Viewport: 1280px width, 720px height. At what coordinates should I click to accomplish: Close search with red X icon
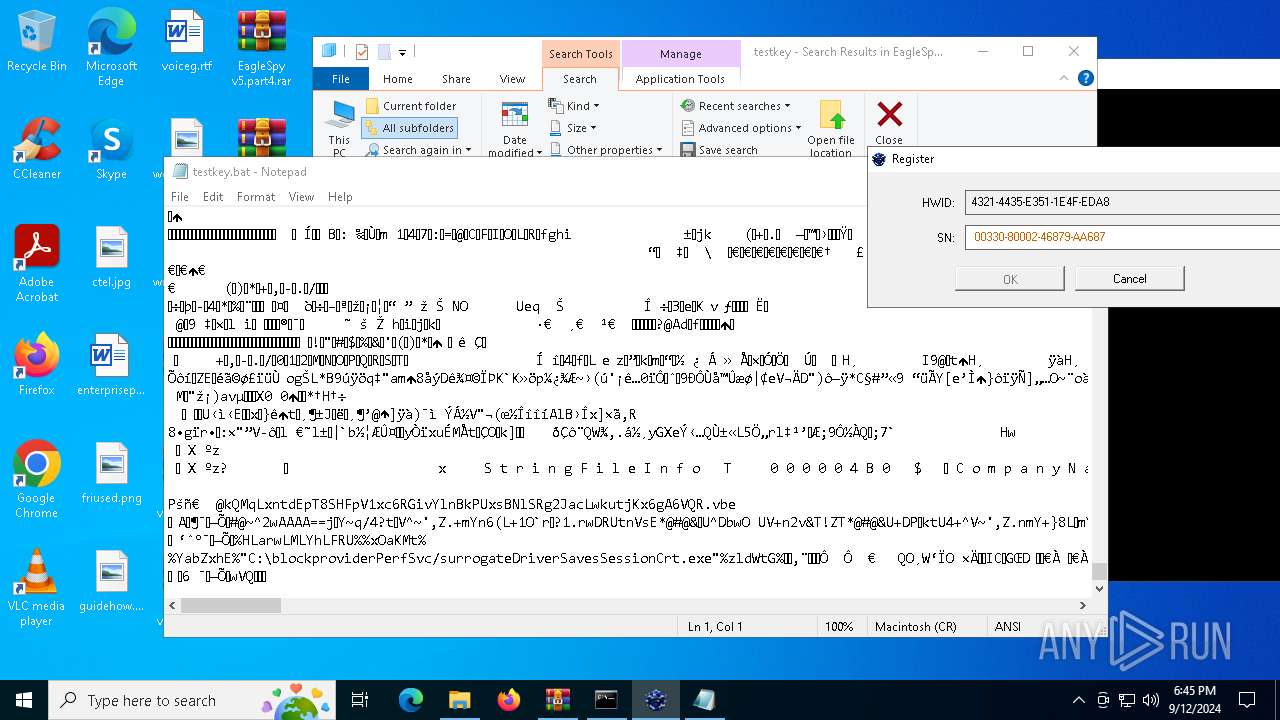(889, 123)
